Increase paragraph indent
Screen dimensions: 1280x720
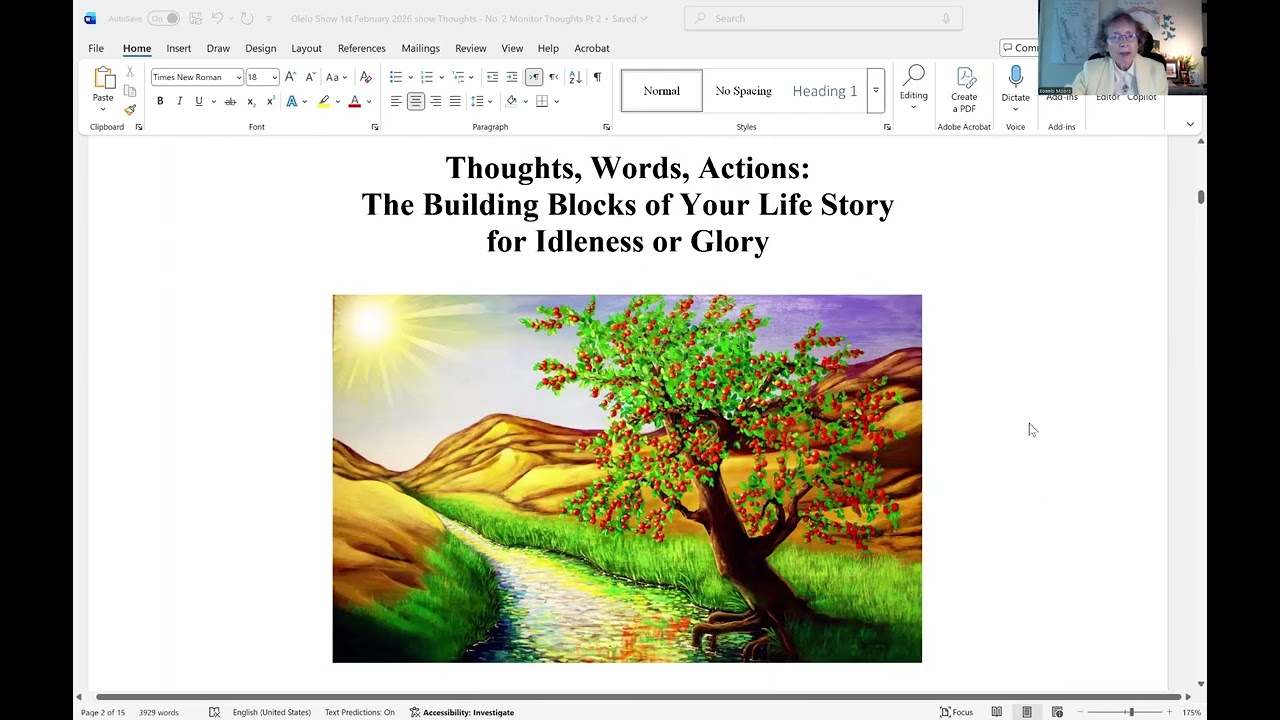click(512, 77)
